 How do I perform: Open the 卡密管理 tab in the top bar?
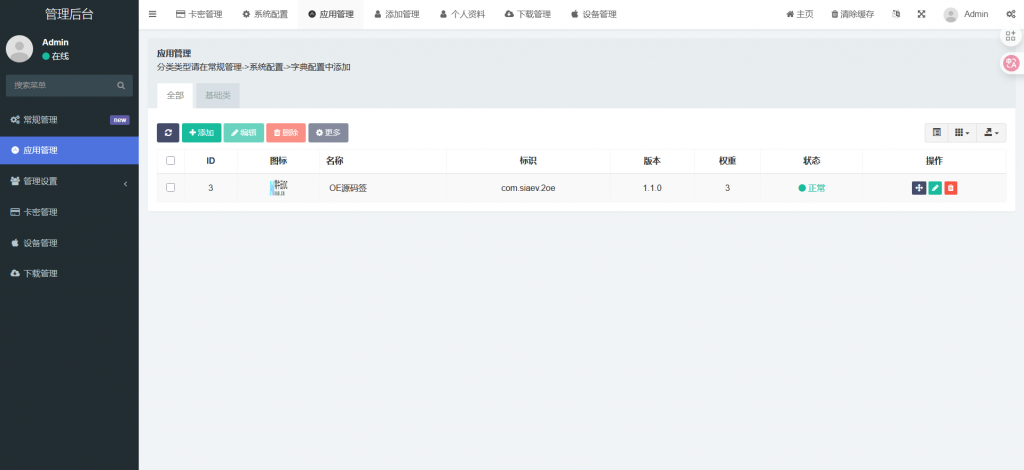click(x=199, y=15)
